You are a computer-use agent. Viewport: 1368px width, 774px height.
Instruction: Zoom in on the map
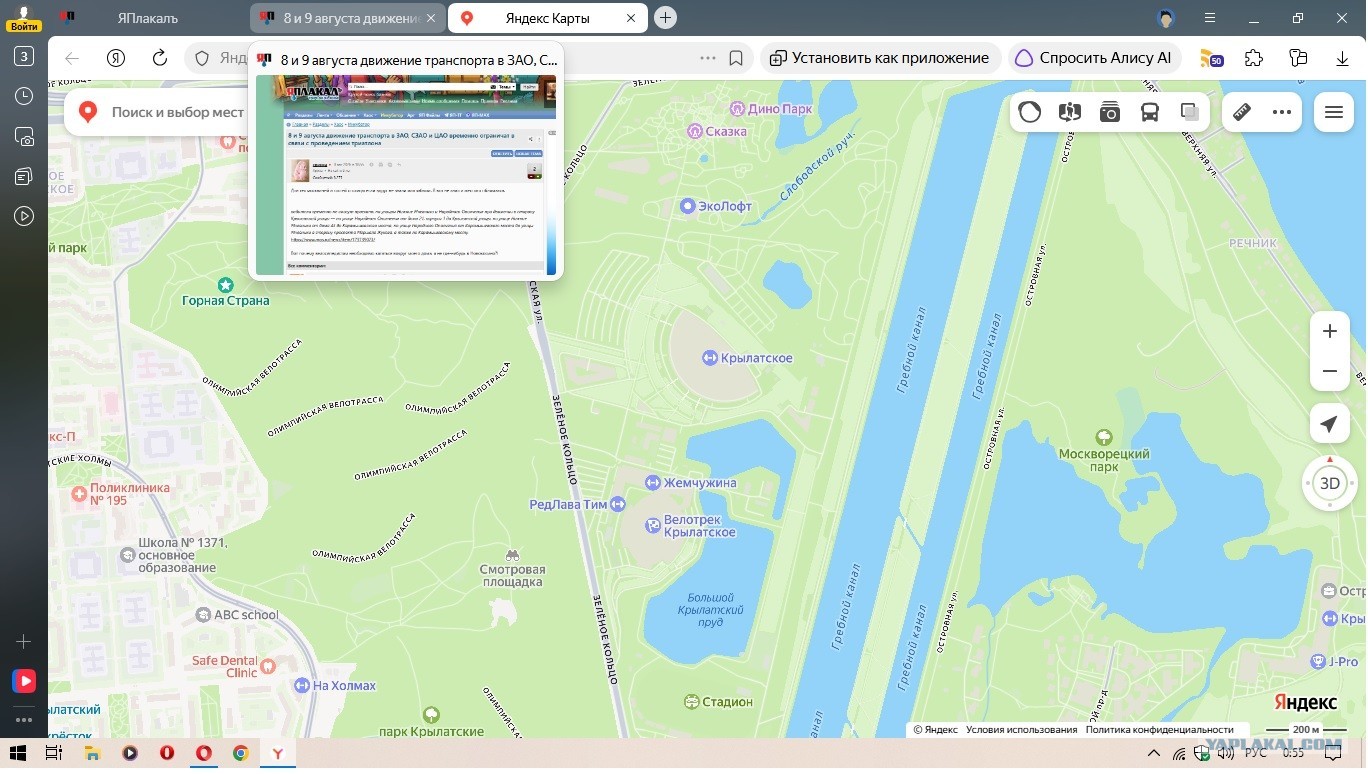(1329, 331)
